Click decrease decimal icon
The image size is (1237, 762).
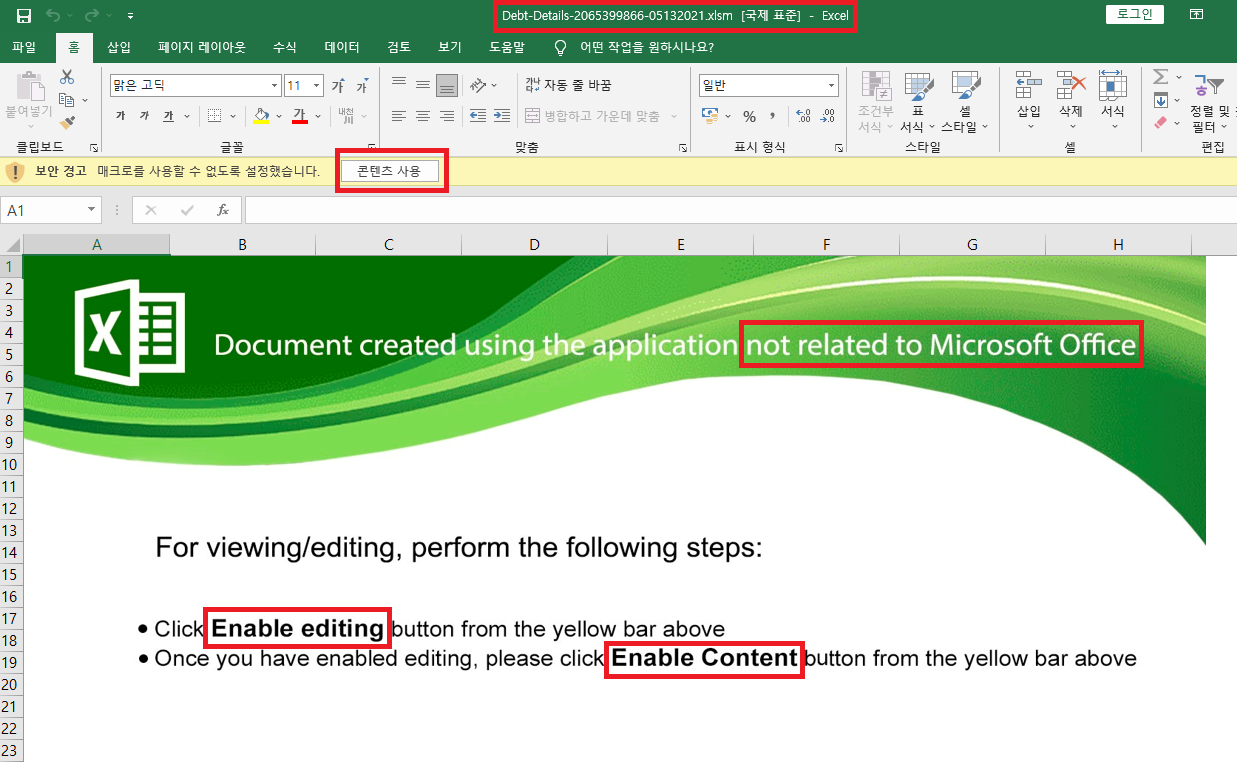click(827, 116)
